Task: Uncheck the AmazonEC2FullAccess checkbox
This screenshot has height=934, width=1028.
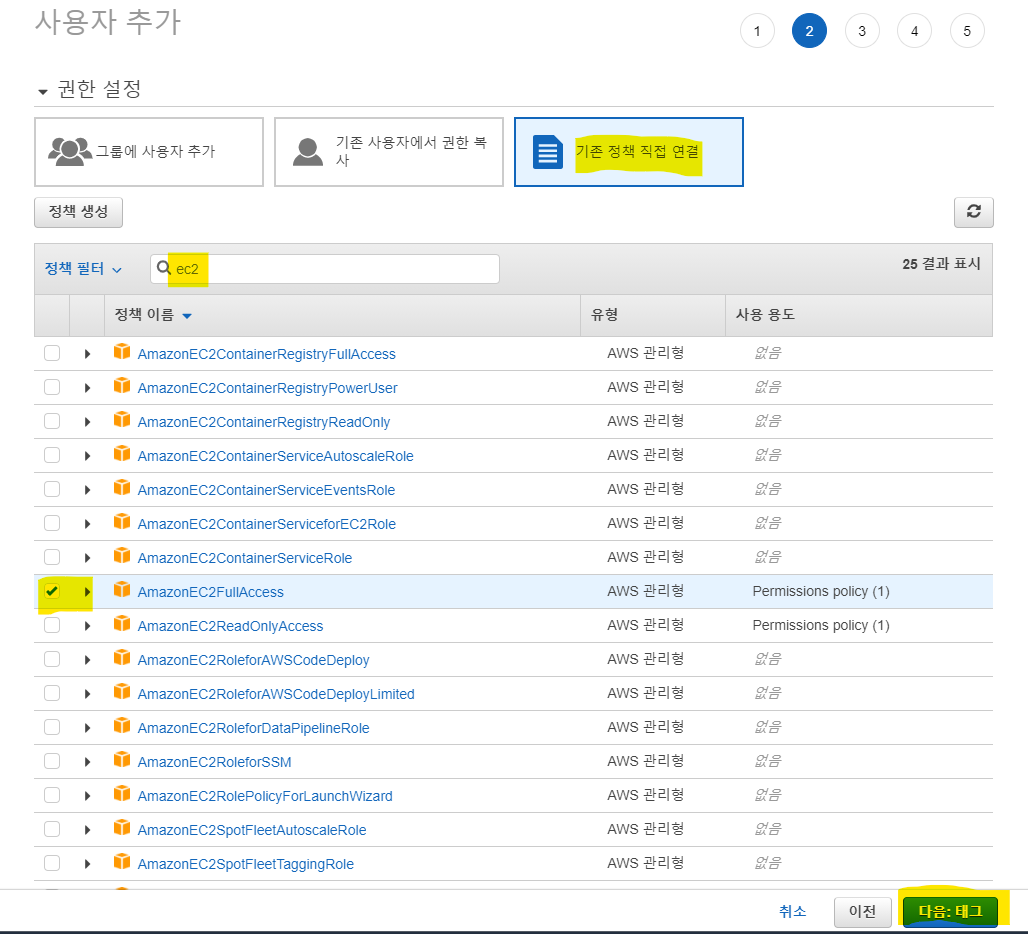Action: point(52,591)
